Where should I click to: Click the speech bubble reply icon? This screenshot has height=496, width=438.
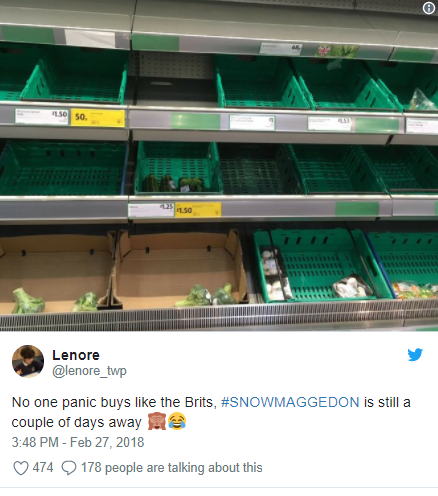tap(69, 468)
